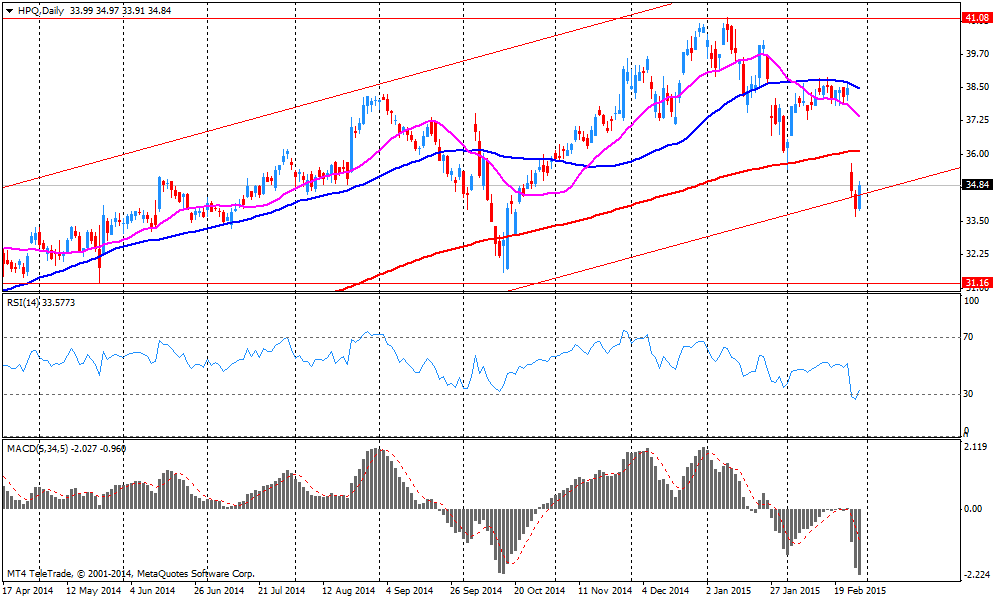Select the red 41.08 price label
The width and height of the screenshot is (1000, 599).
click(976, 18)
